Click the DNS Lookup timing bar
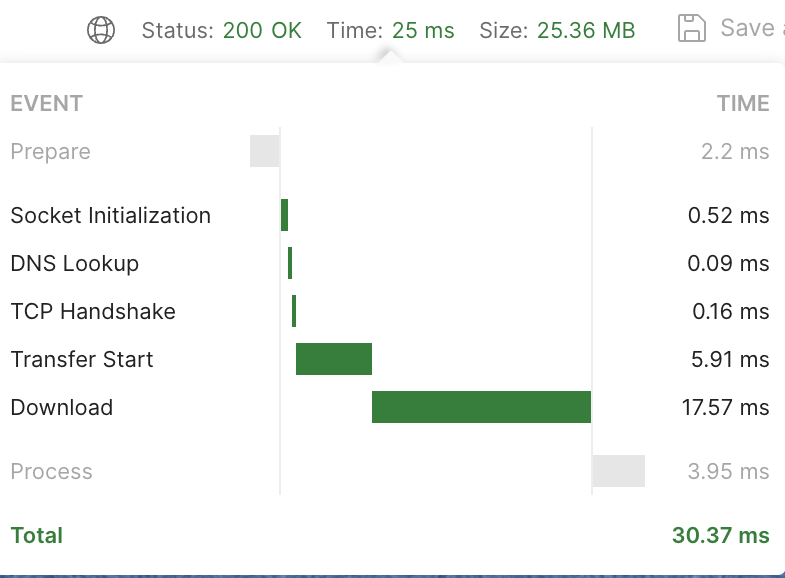 click(x=290, y=263)
